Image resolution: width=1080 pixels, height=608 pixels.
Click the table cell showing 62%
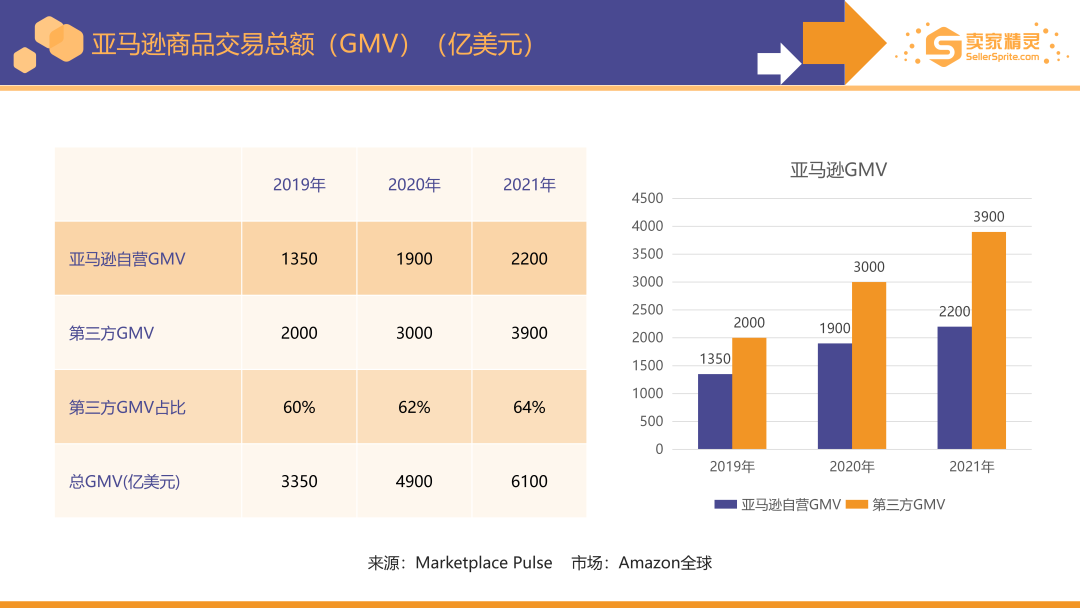point(414,407)
